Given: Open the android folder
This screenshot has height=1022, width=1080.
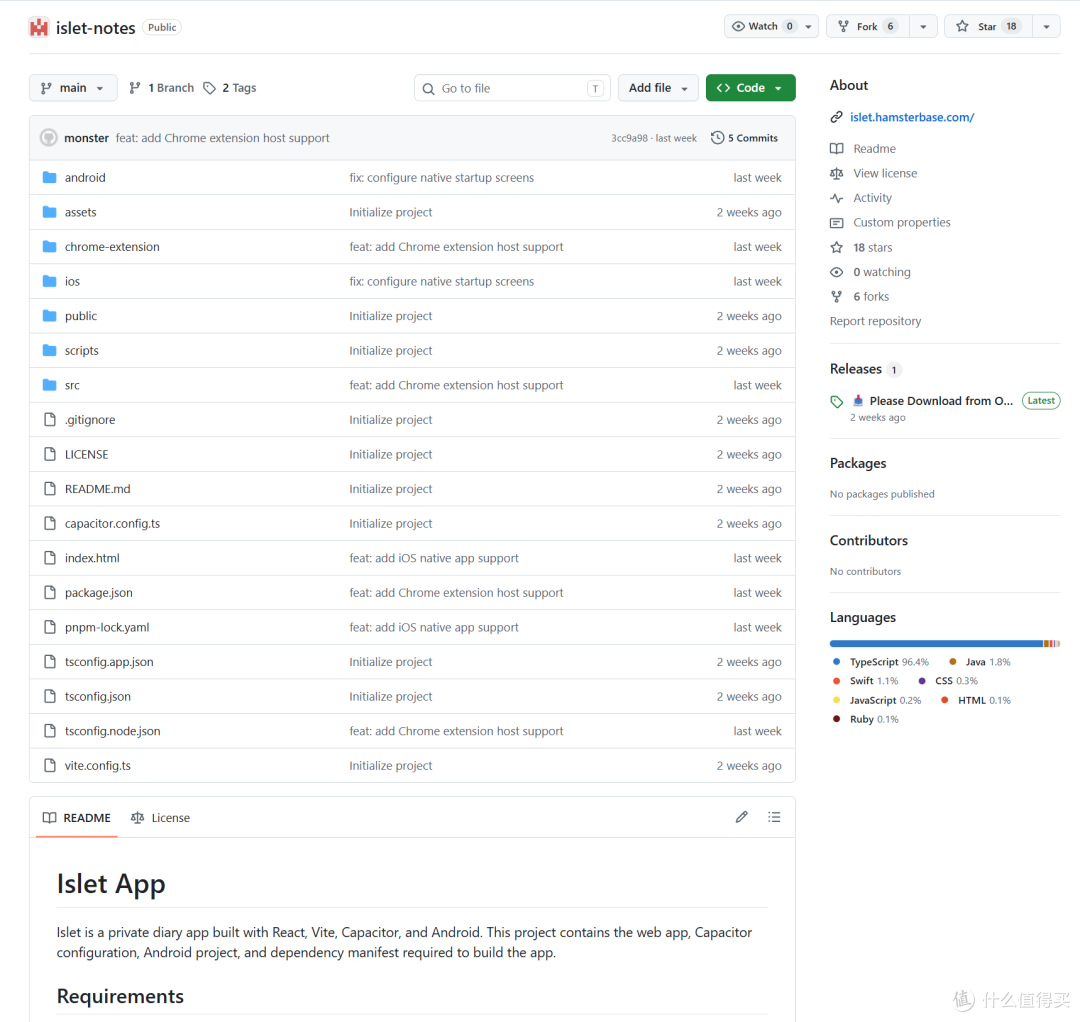Looking at the screenshot, I should 85,178.
